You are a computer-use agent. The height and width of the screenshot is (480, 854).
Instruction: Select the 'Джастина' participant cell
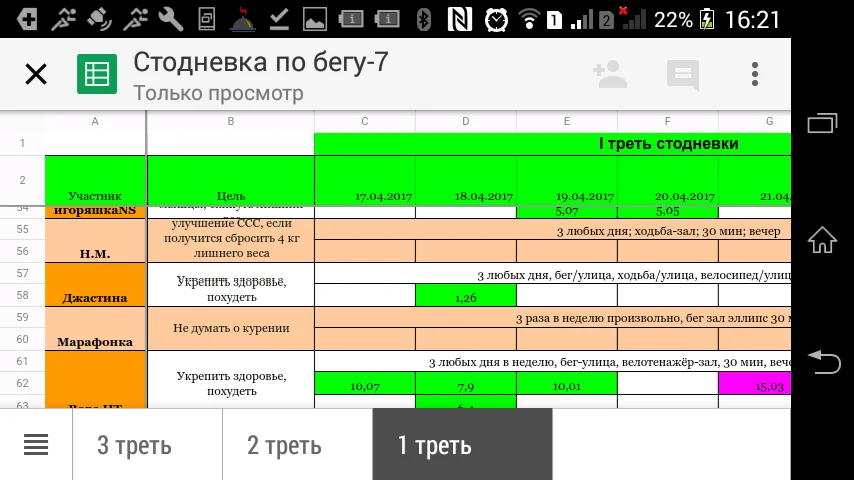click(x=95, y=285)
